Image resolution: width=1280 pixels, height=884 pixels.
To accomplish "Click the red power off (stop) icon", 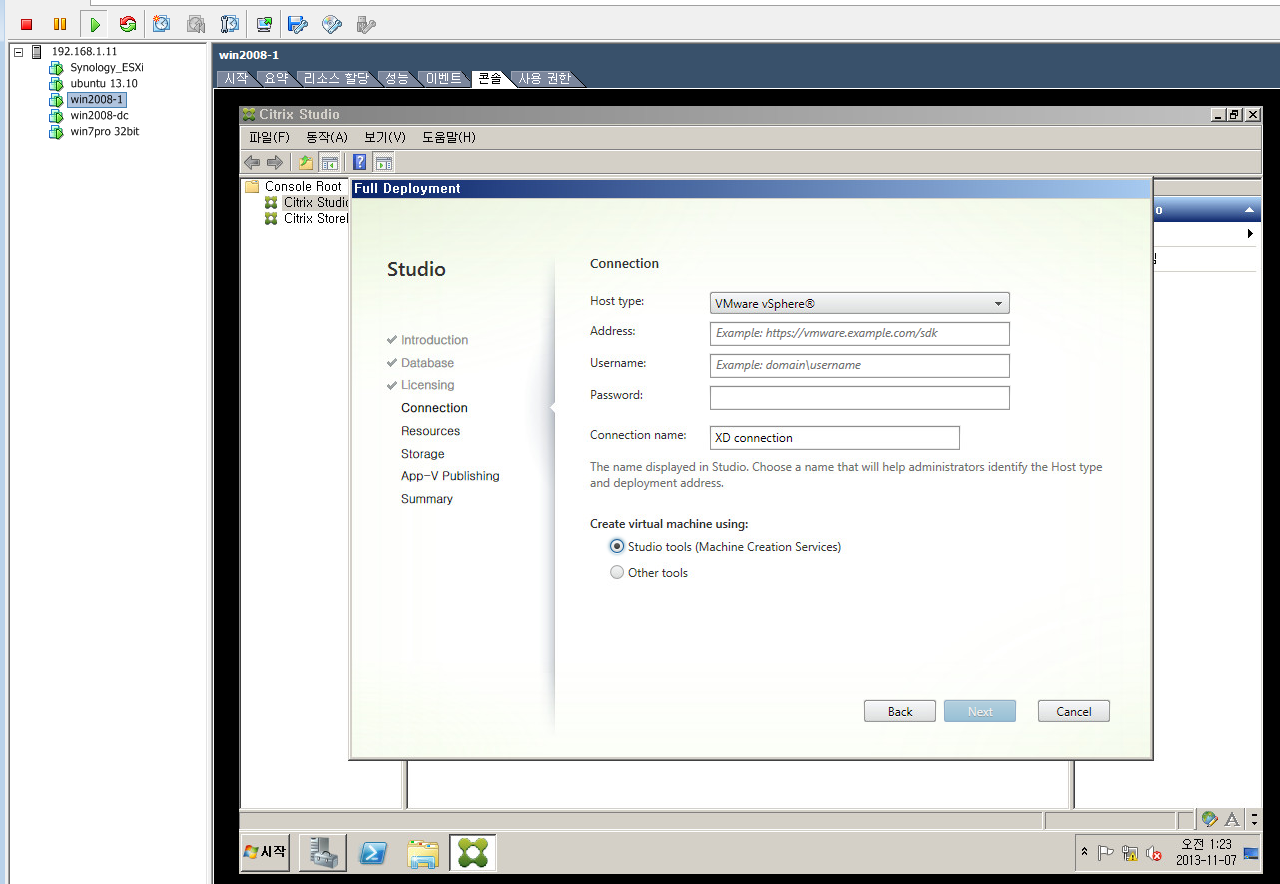I will tap(27, 24).
